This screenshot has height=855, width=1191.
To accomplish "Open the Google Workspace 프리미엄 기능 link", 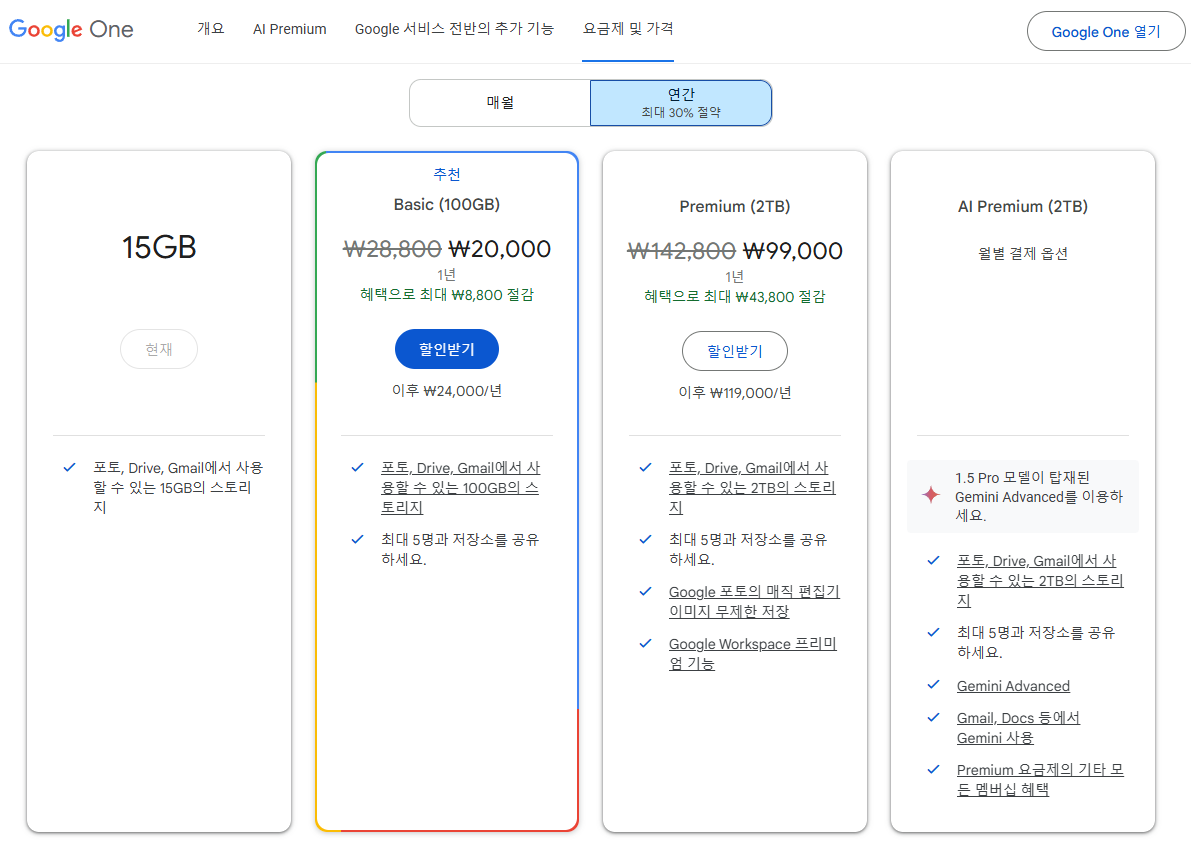I will [x=752, y=653].
